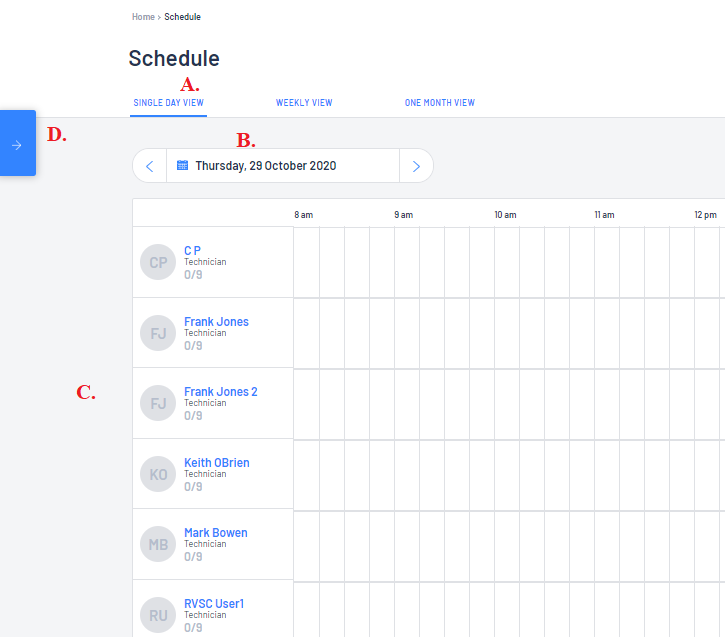Viewport: 725px width, 637px height.
Task: Switch to Single Day View tab
Action: 168,103
